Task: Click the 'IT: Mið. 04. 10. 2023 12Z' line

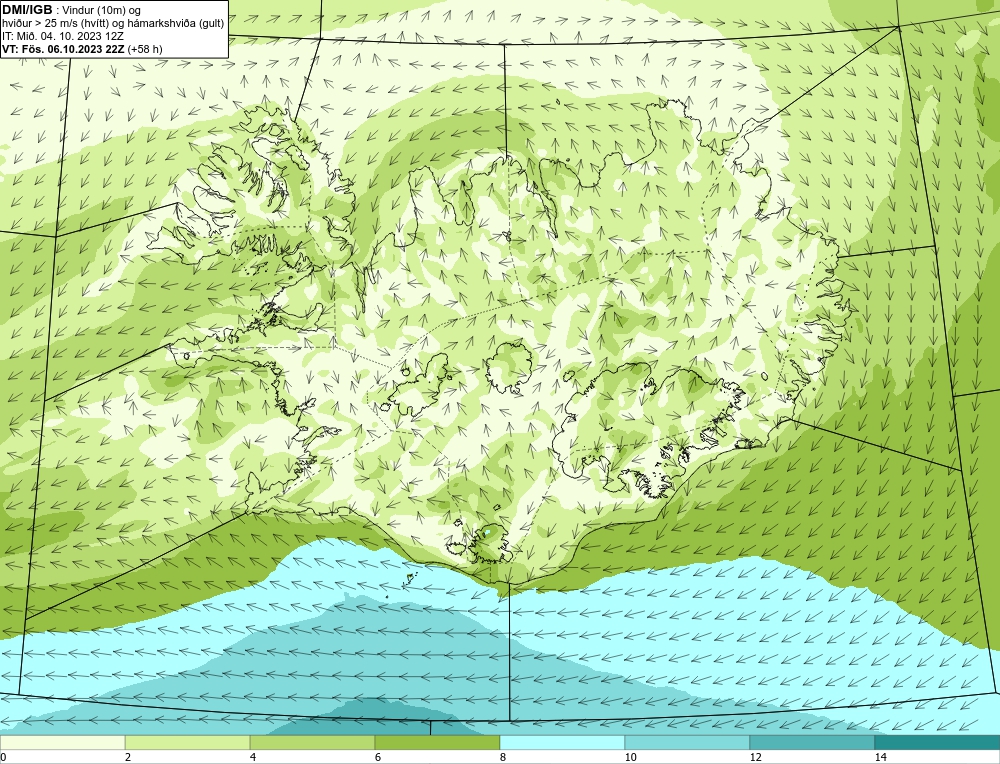Action: (x=63, y=36)
